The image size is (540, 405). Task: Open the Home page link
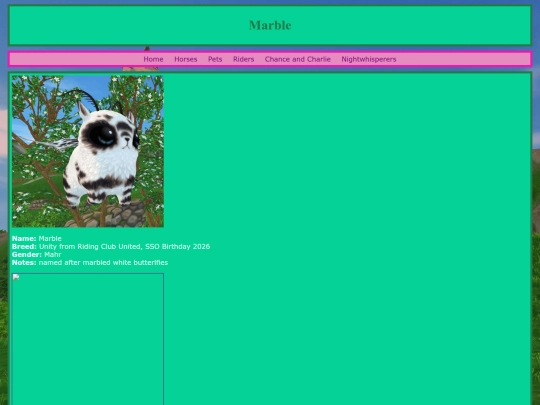153,59
